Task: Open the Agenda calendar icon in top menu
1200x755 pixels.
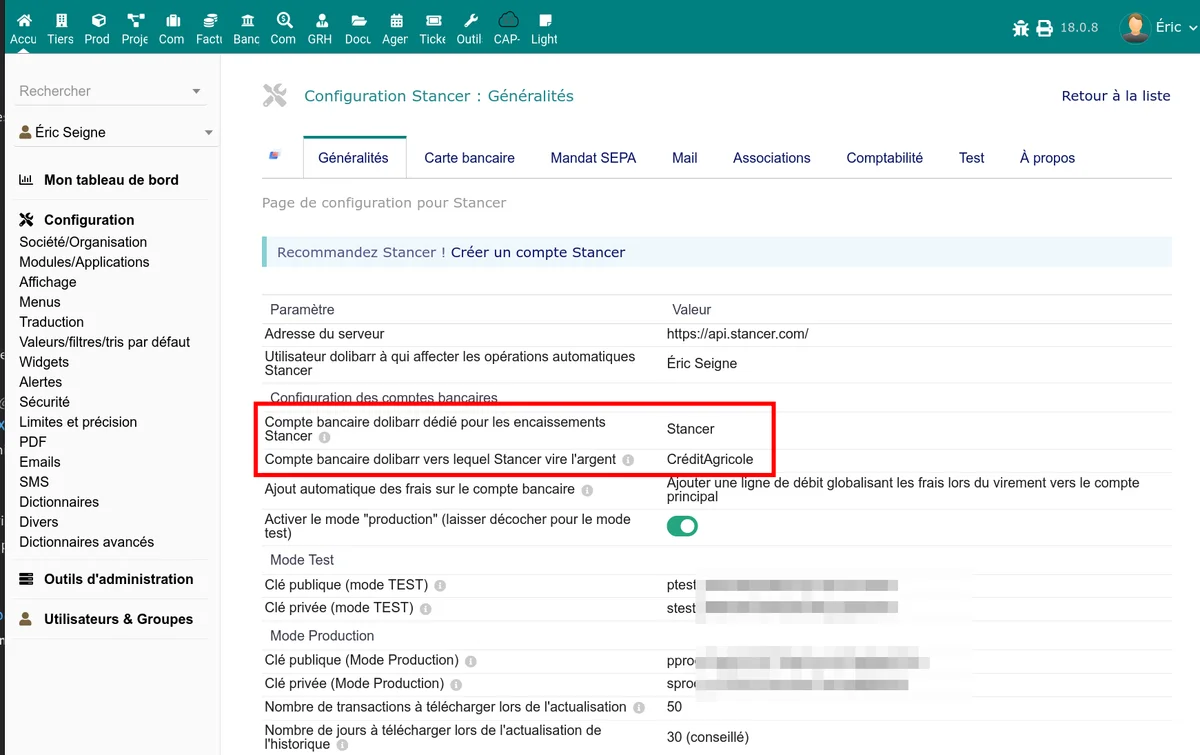Action: pyautogui.click(x=396, y=20)
